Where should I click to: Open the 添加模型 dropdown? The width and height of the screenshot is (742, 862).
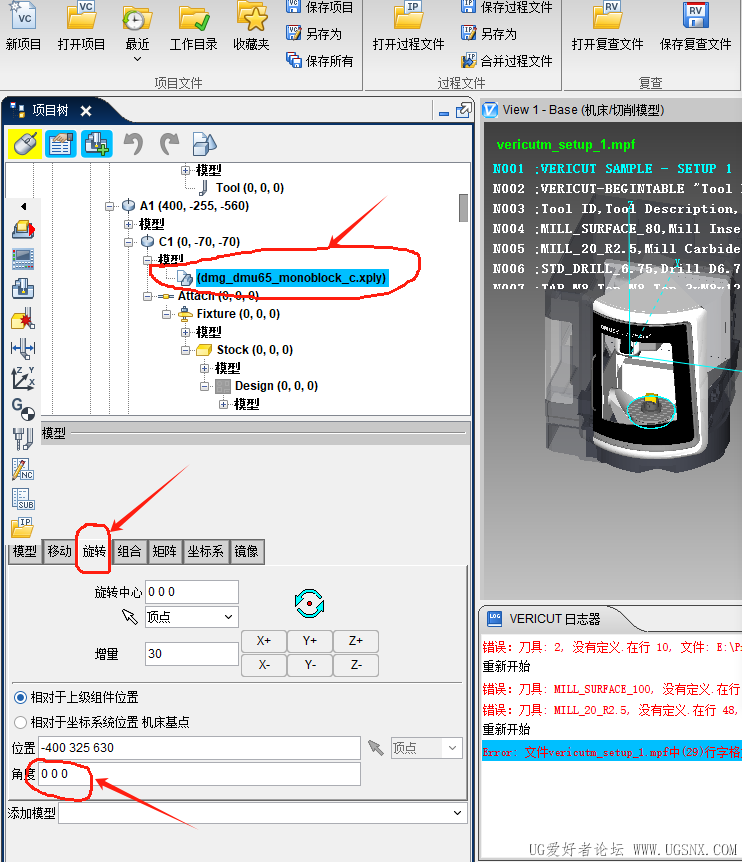pyautogui.click(x=263, y=813)
